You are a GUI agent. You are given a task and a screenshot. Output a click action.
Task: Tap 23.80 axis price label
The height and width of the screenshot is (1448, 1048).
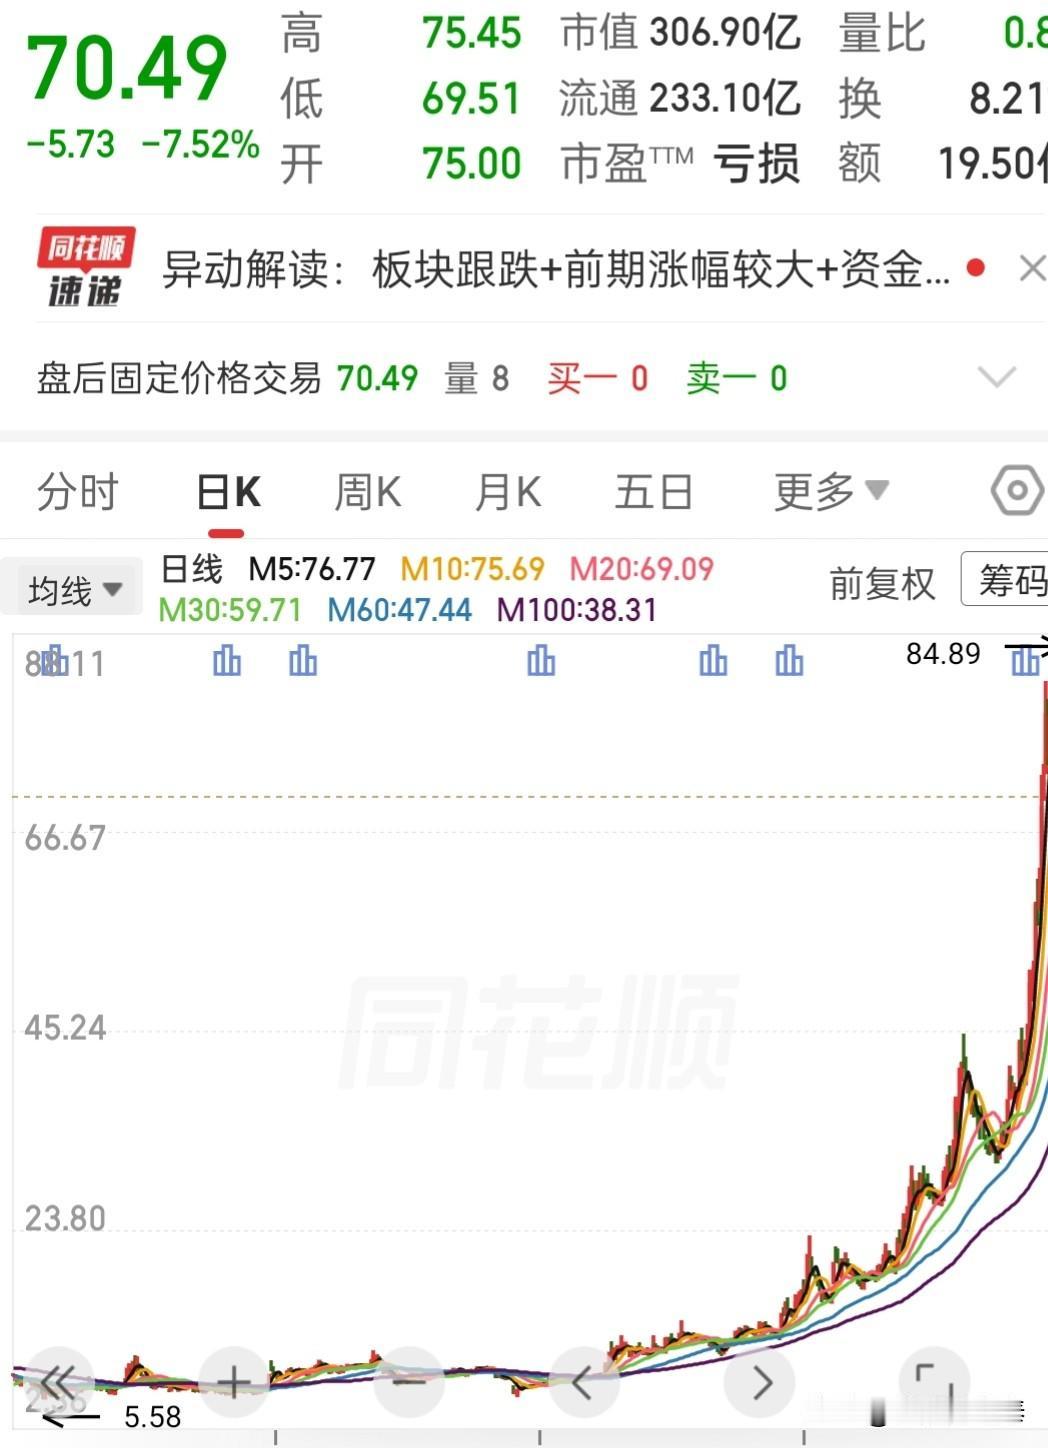65,1218
